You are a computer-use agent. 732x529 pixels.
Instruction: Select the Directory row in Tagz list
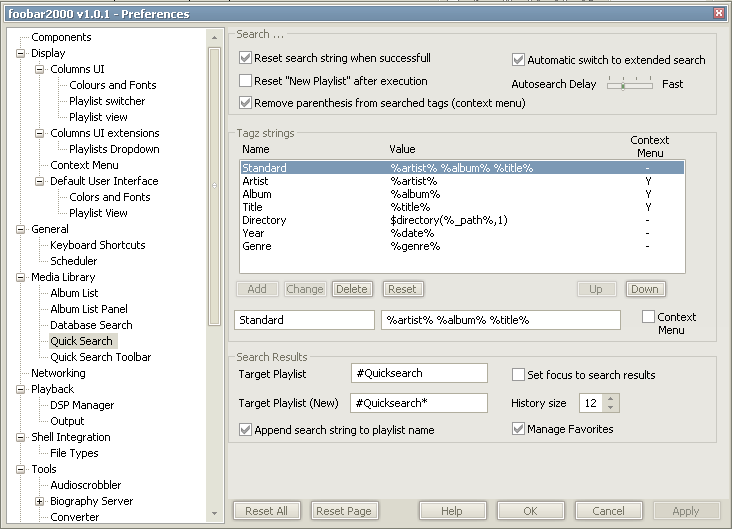point(264,220)
